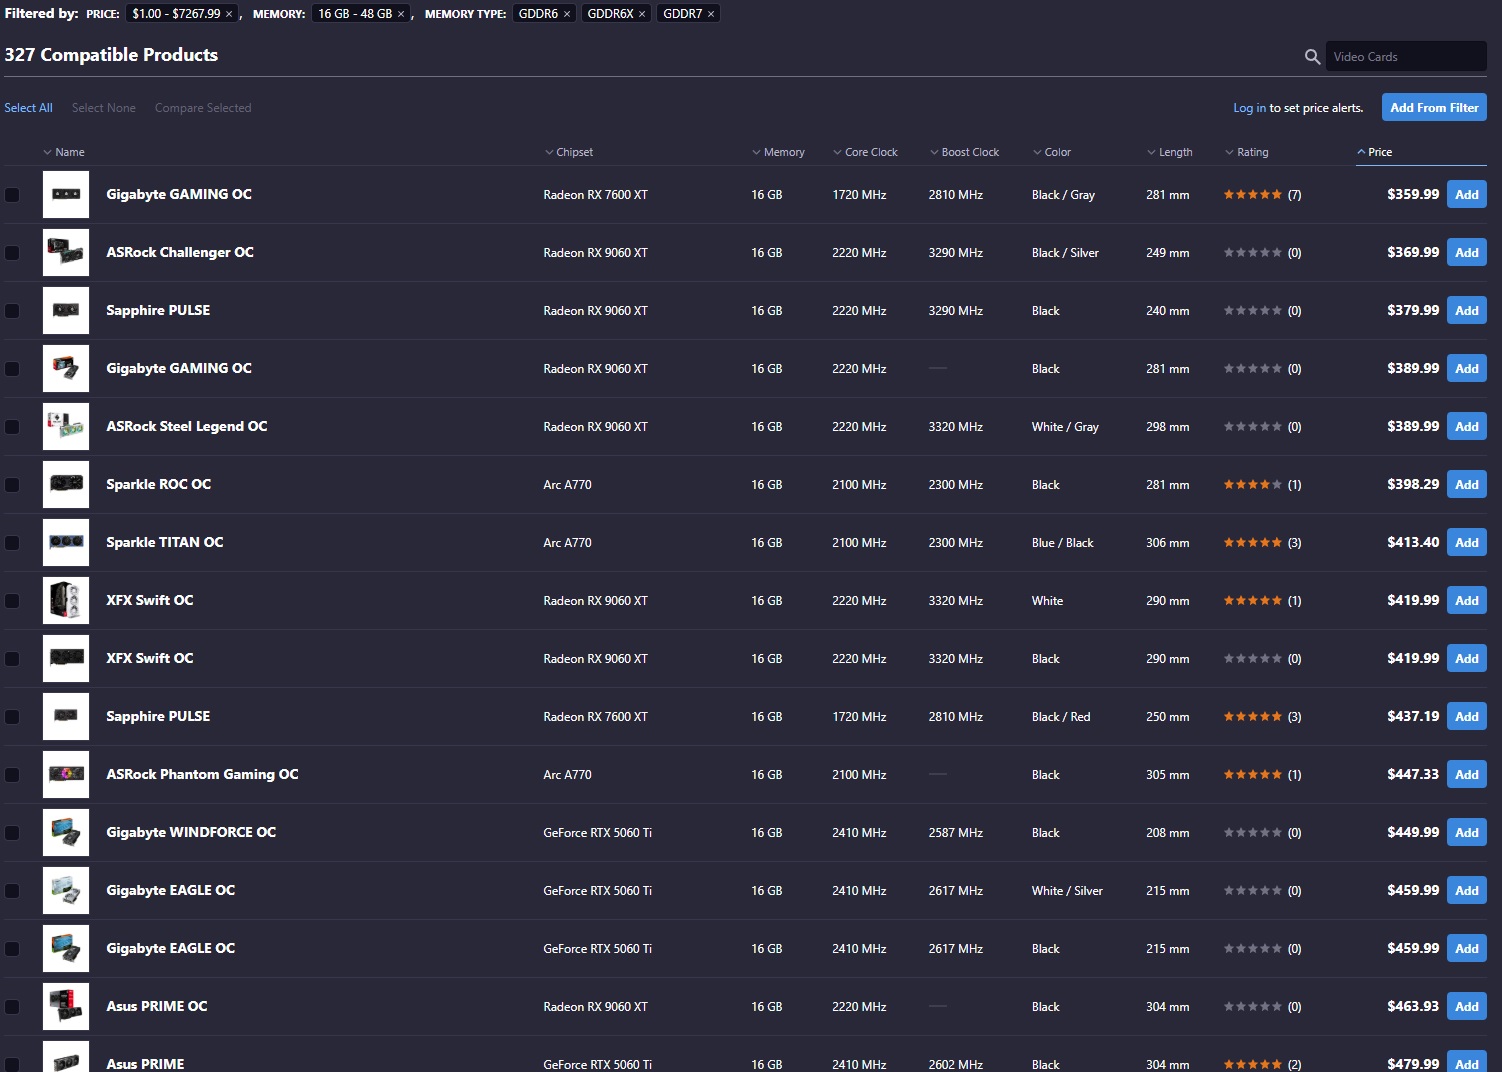
Task: Open the white/silver Gigabyte EAGLE OC name link
Action: click(x=171, y=891)
